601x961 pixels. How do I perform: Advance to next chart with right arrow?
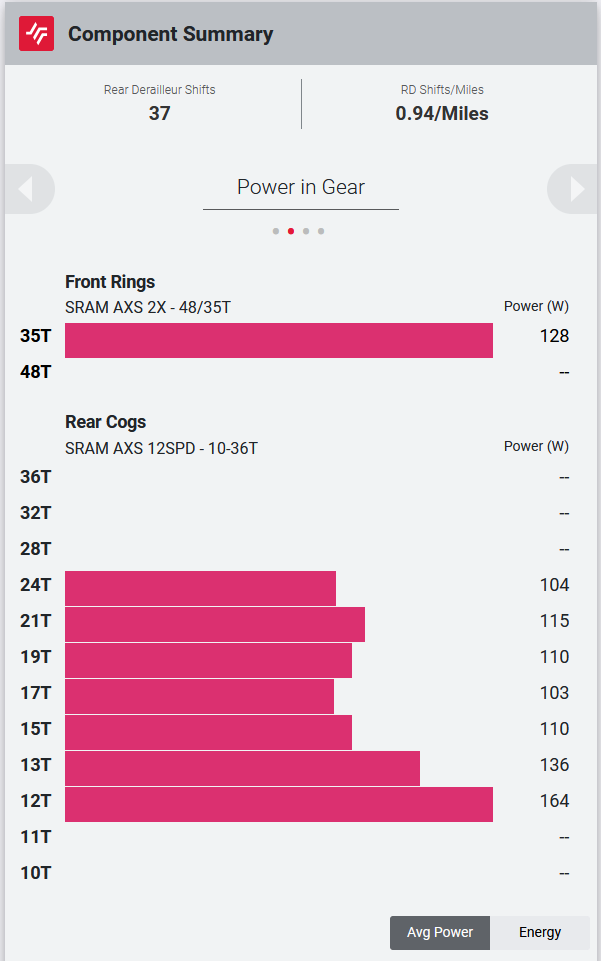click(x=573, y=189)
